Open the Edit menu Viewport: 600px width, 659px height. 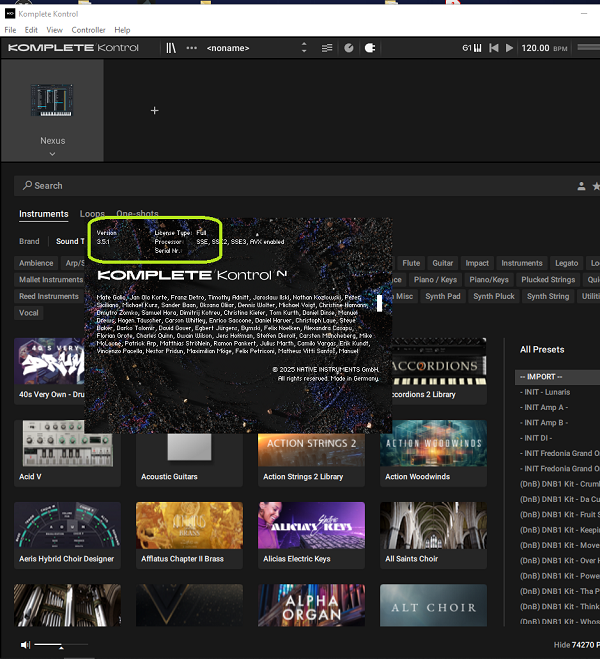click(x=31, y=30)
